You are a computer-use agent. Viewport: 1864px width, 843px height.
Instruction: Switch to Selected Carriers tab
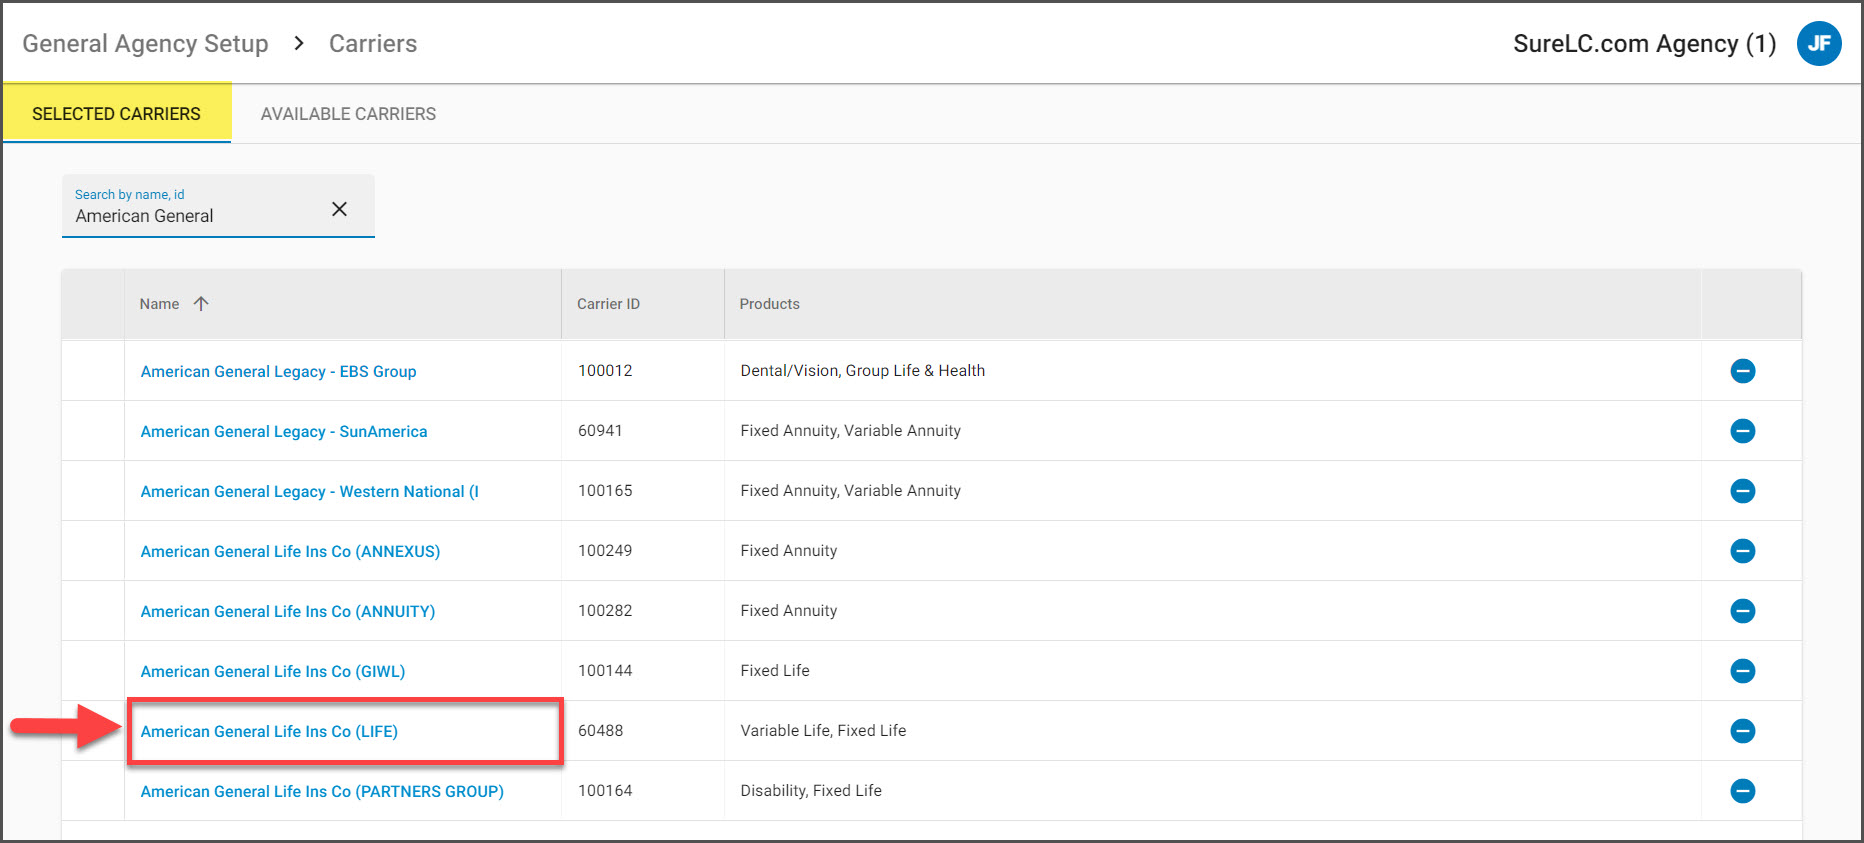(116, 113)
